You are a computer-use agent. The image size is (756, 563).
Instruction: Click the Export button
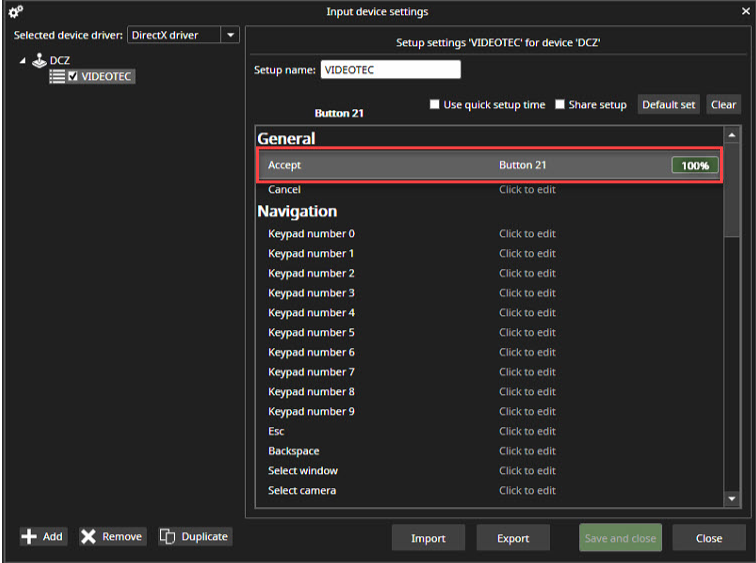[513, 538]
